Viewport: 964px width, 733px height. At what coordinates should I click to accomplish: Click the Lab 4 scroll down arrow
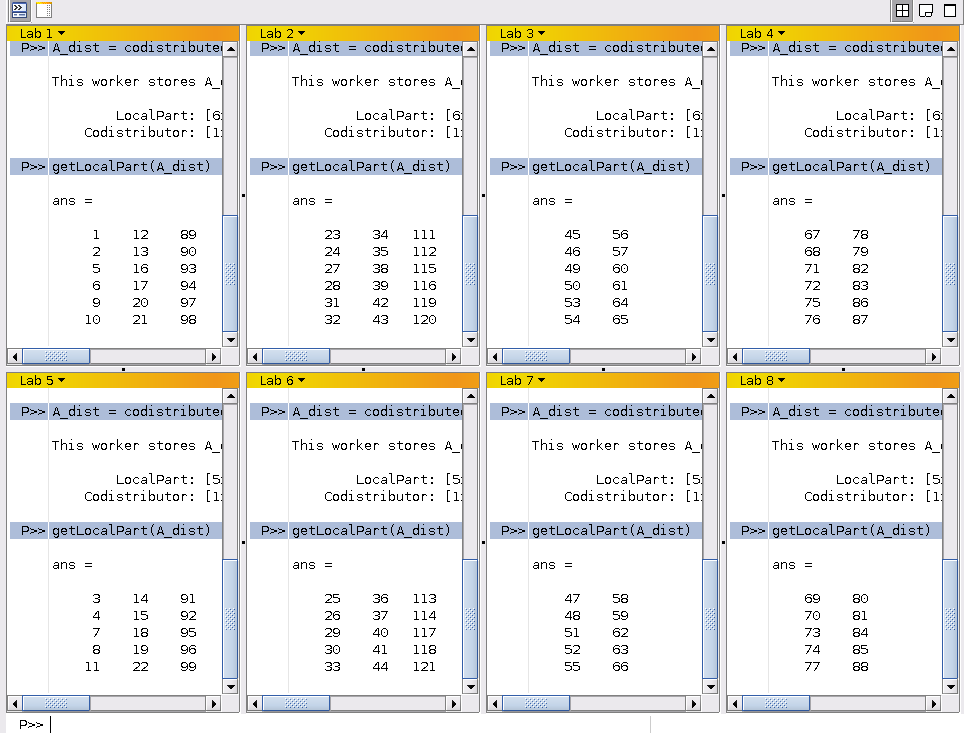pos(950,339)
